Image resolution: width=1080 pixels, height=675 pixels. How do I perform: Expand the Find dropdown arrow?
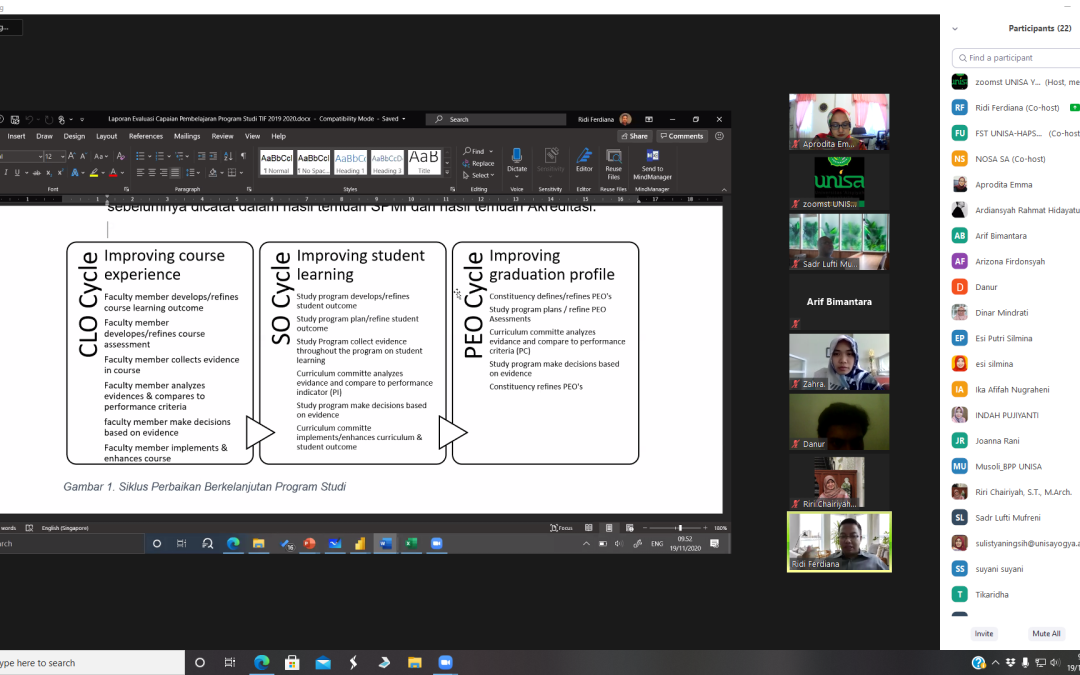click(x=491, y=152)
